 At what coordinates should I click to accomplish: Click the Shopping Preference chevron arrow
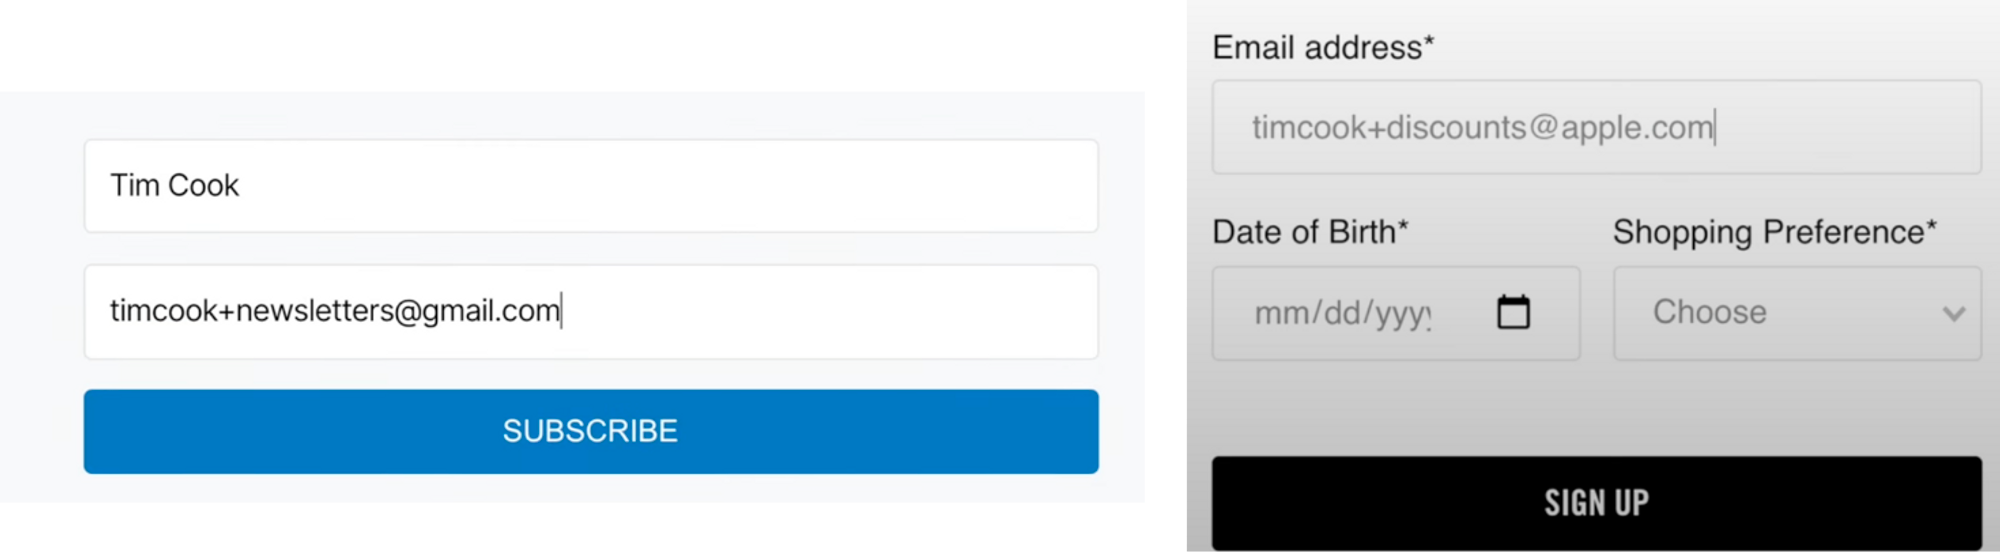(x=1953, y=314)
